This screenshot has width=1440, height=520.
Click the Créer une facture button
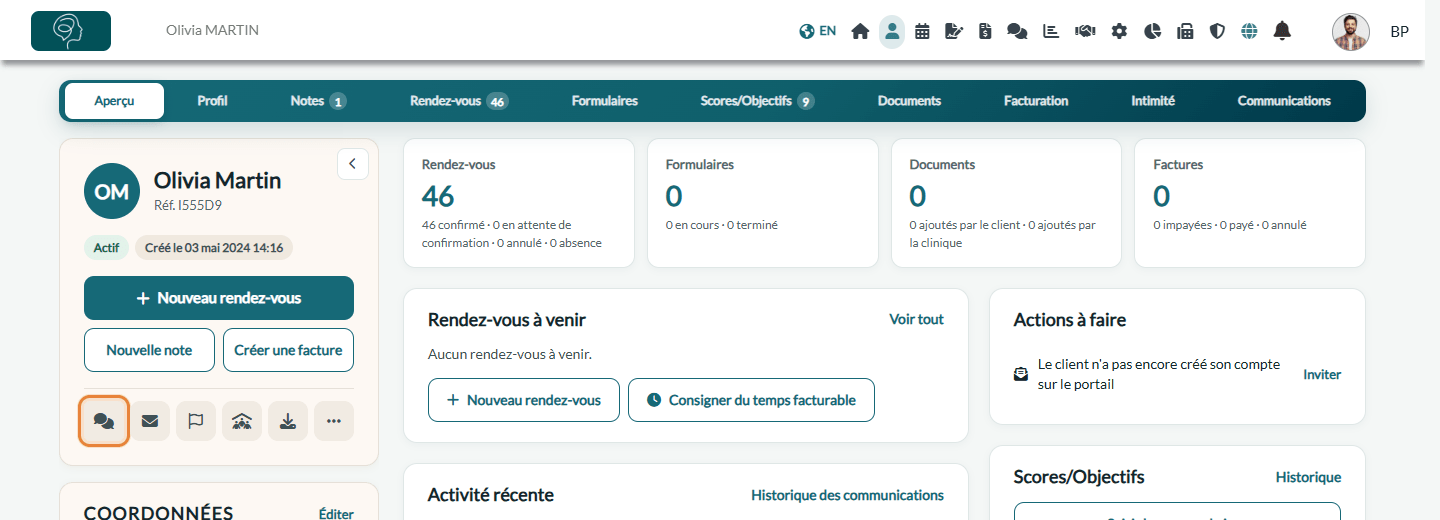288,350
